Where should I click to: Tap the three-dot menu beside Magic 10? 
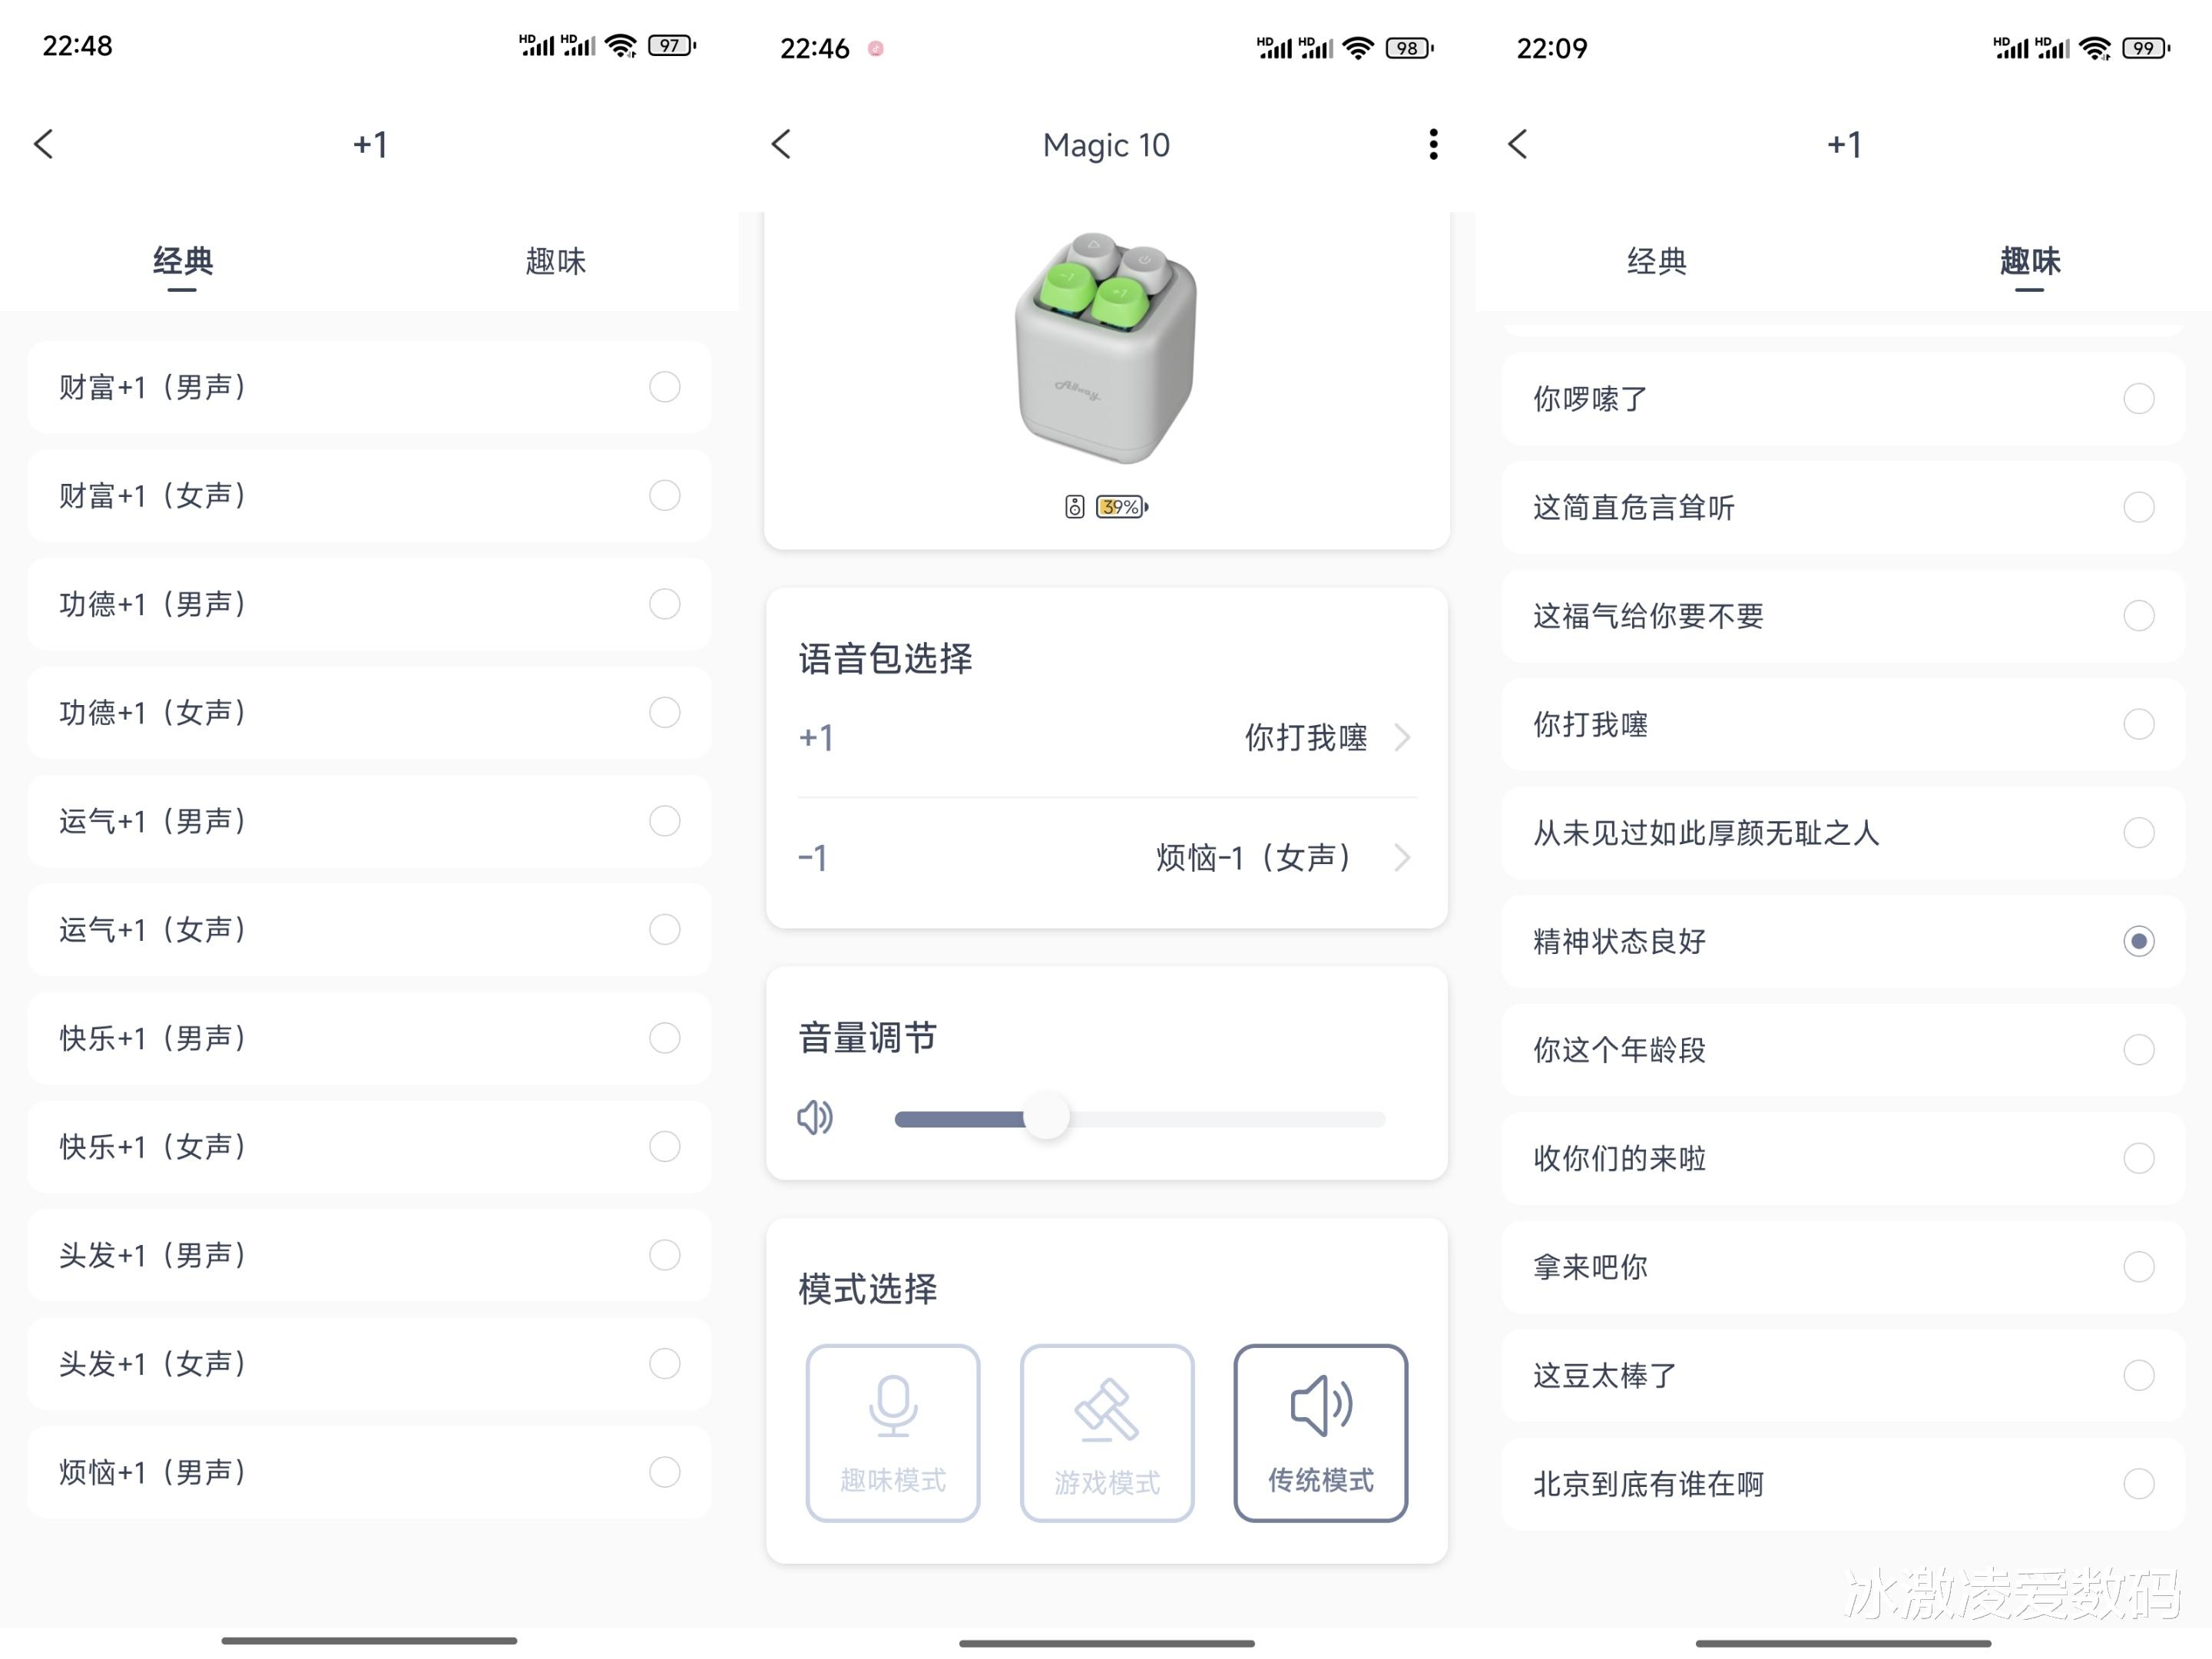[x=1433, y=144]
